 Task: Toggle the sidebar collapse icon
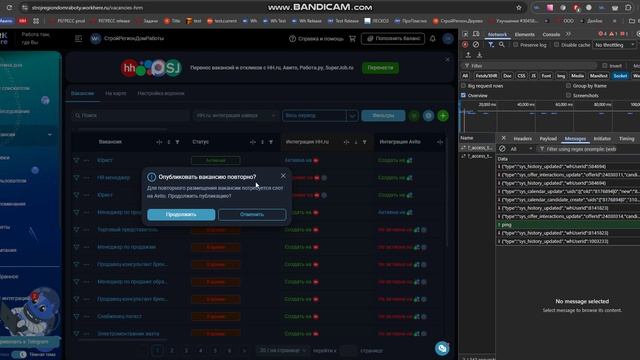(x=78, y=38)
